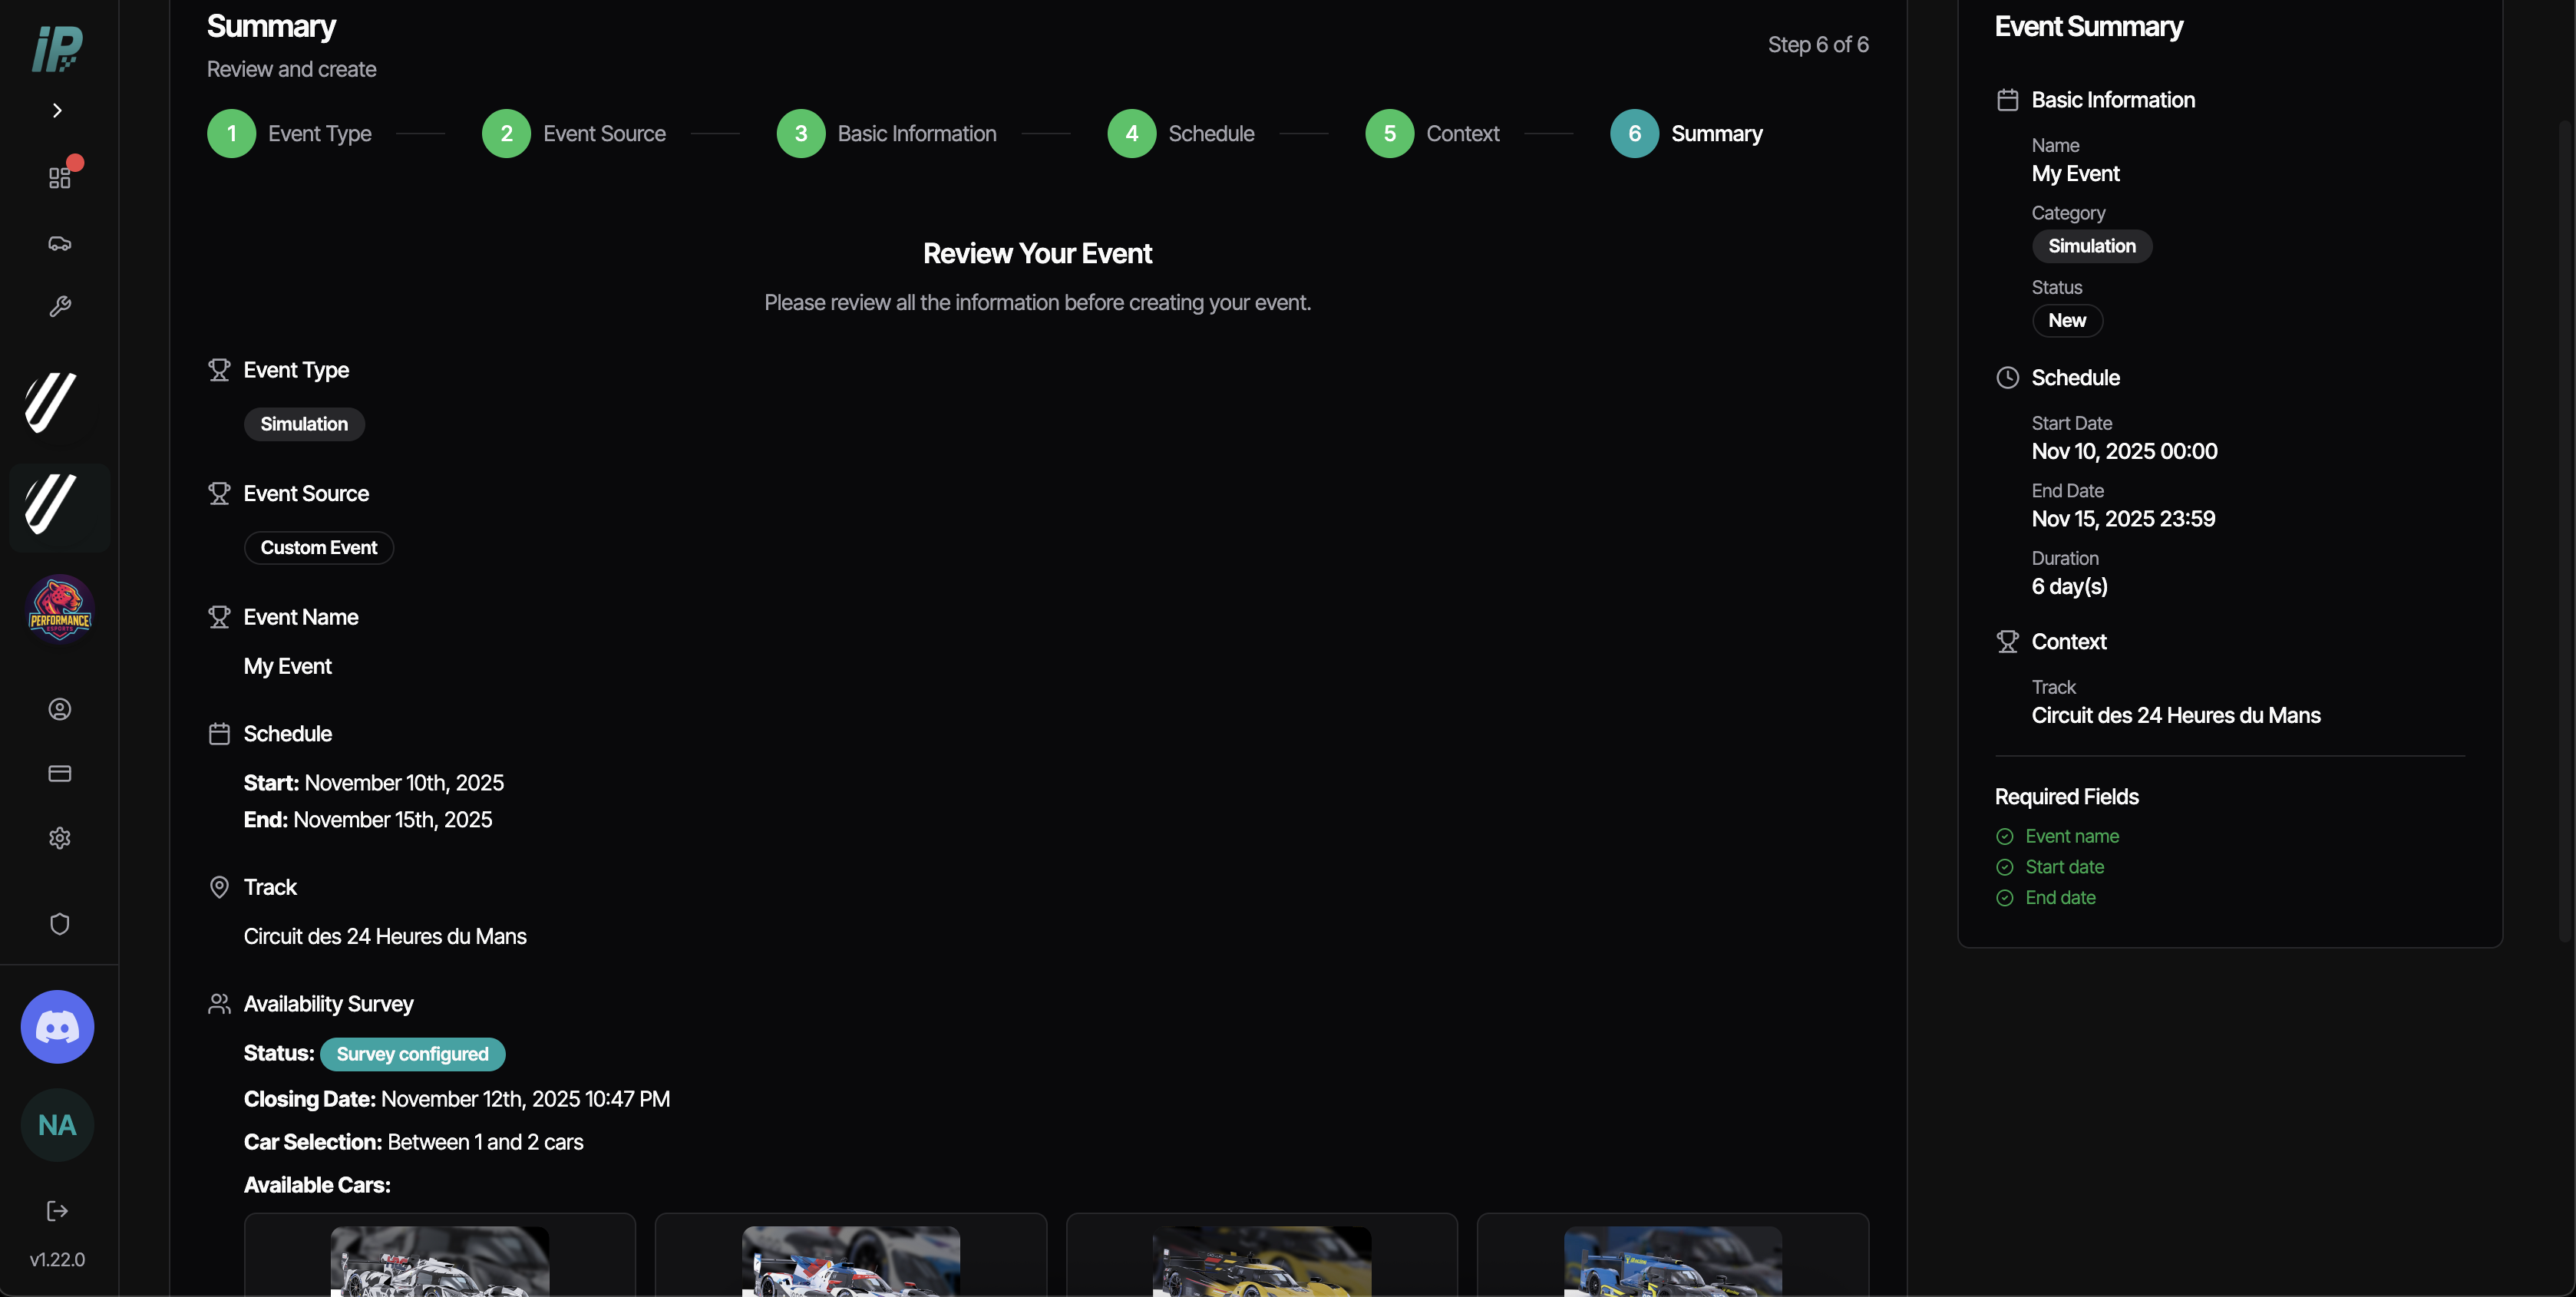Select the white-and-blue BMW-style car thumbnail
Viewport: 2576px width, 1297px height.
coord(851,1261)
